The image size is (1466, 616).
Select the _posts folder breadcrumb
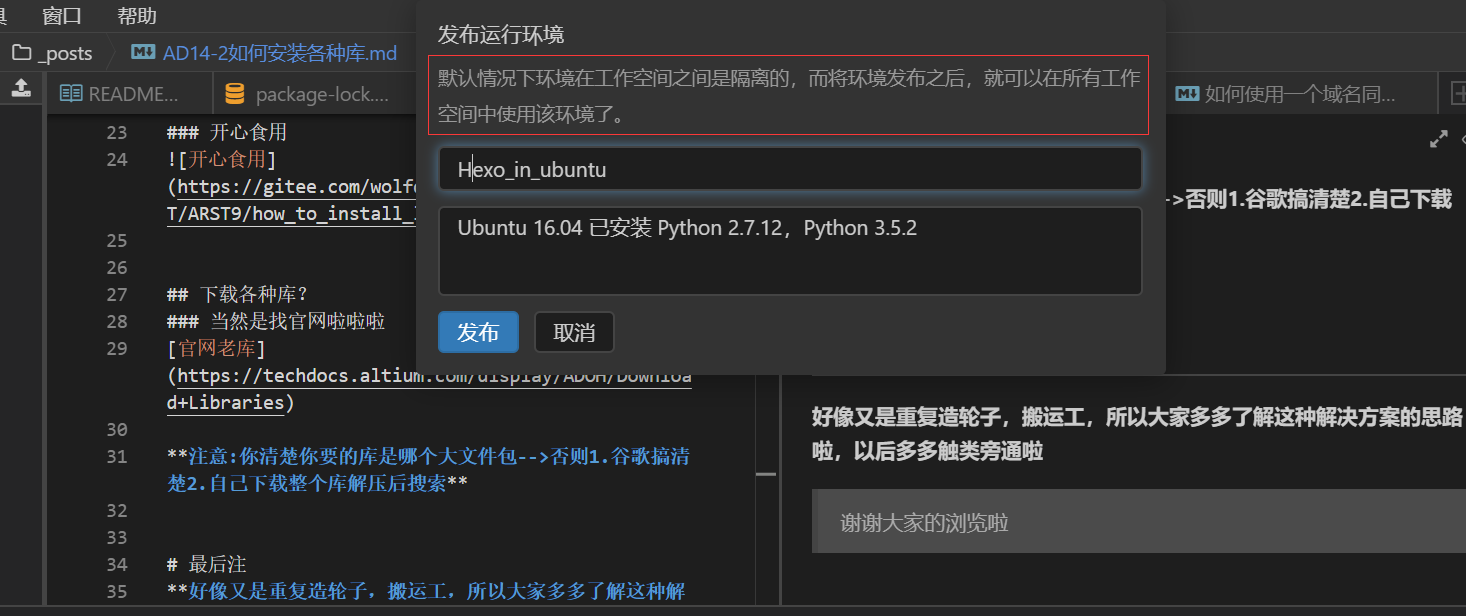[x=65, y=53]
